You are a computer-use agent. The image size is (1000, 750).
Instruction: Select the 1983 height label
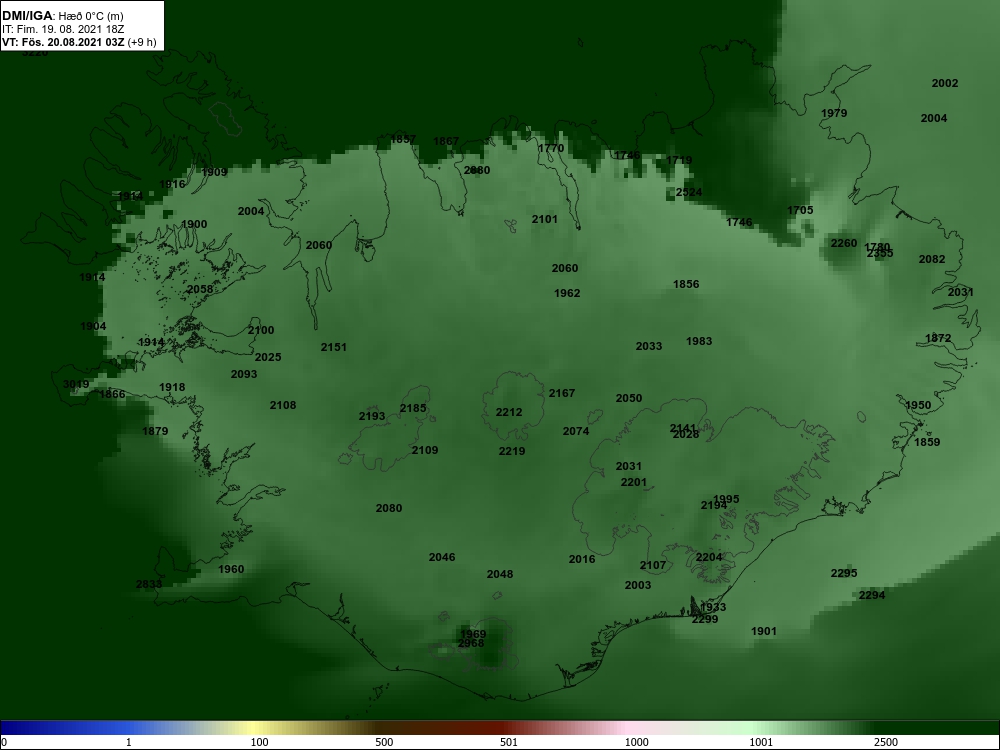[x=698, y=341]
